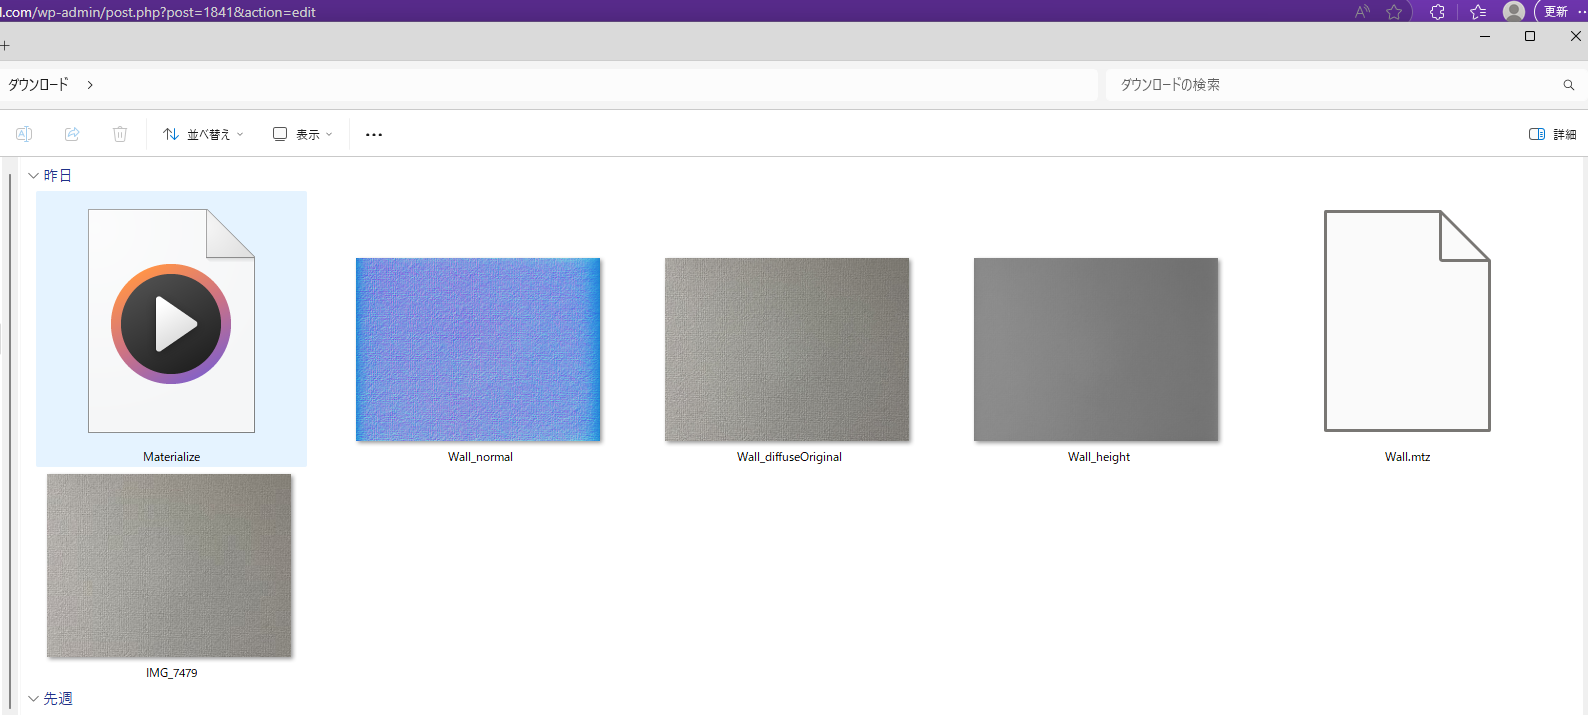Open the 並べ替え sort dropdown

coord(204,134)
